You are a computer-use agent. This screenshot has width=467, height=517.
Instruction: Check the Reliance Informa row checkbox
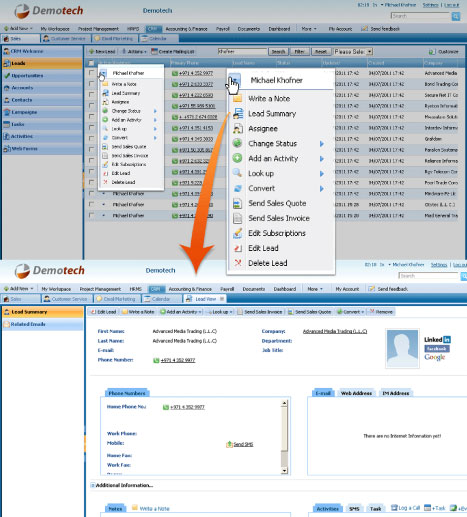[91, 160]
